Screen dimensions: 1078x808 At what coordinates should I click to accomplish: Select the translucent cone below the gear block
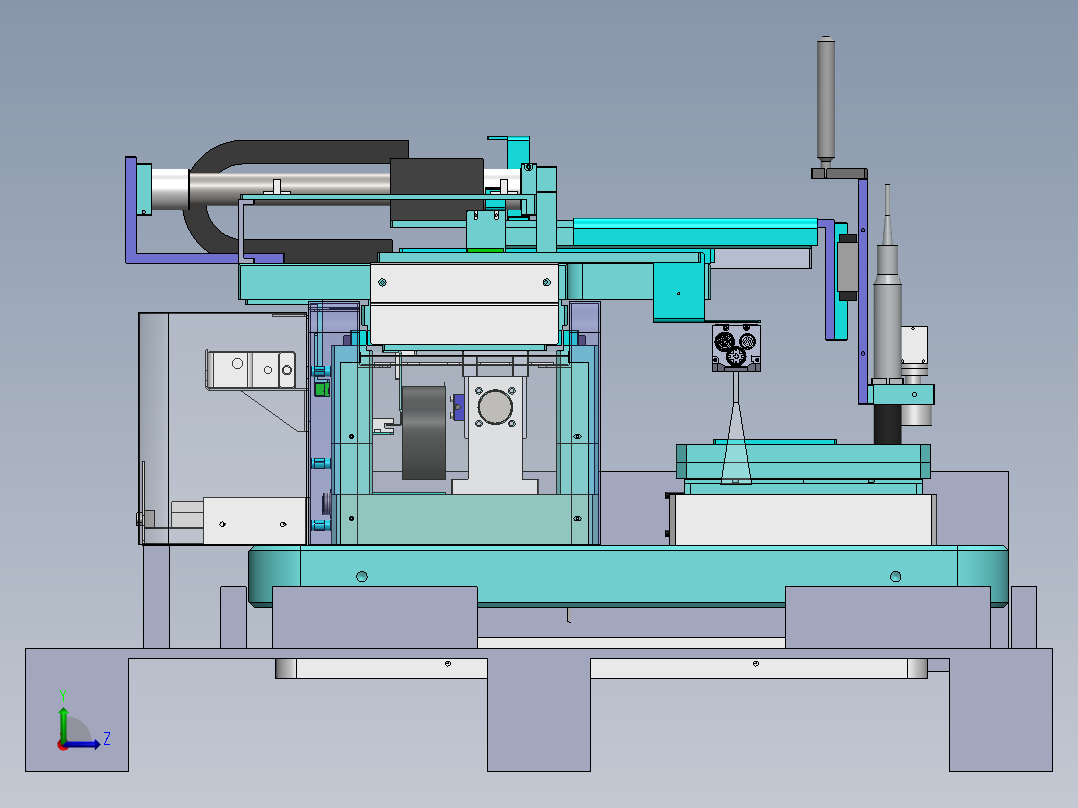736,443
